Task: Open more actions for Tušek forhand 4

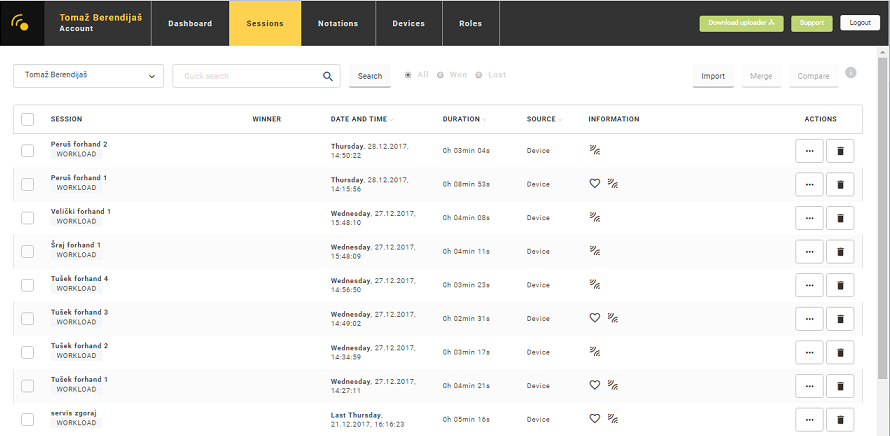Action: (x=809, y=285)
